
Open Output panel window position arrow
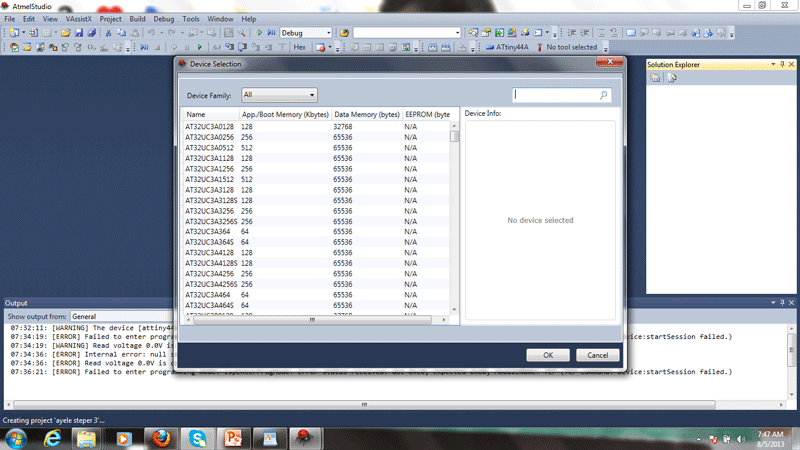[x=773, y=303]
